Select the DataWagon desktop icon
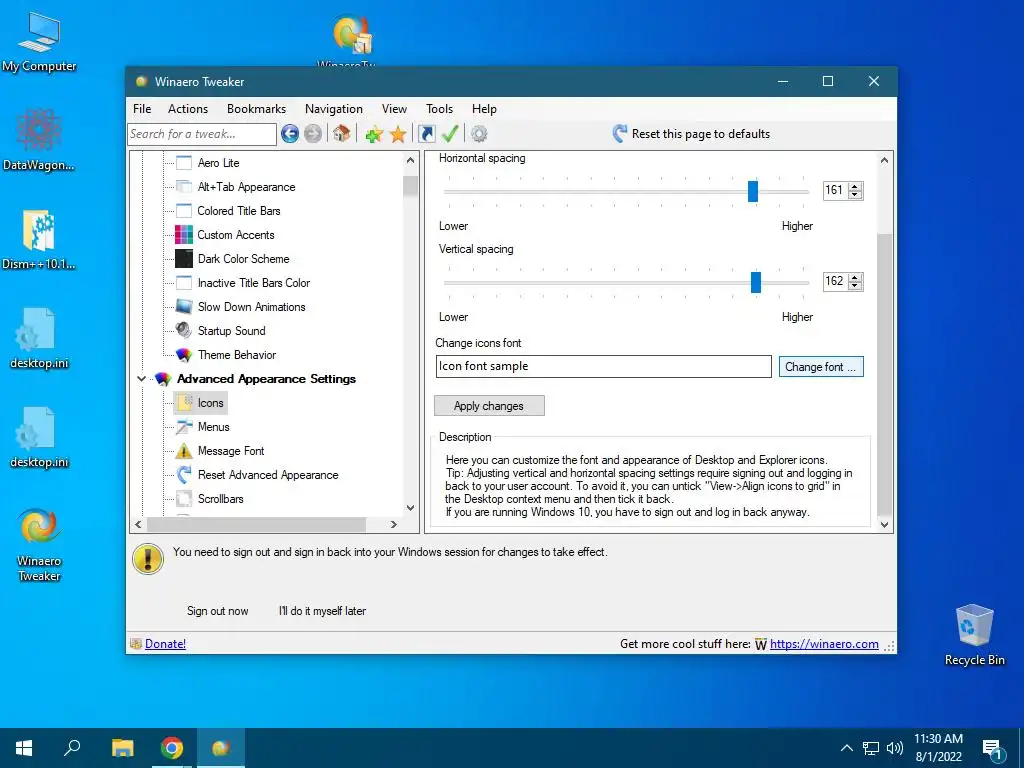Viewport: 1024px width, 768px height. (39, 140)
